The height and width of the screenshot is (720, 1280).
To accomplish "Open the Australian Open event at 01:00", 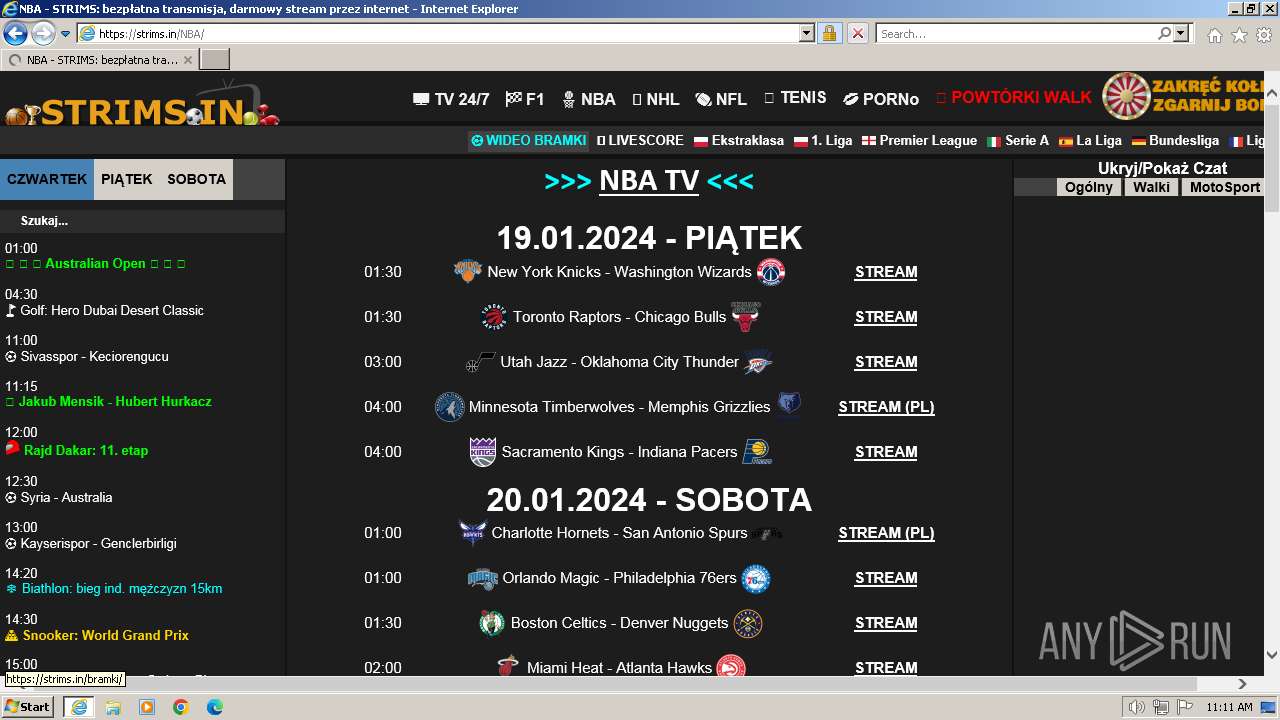I will pyautogui.click(x=95, y=264).
